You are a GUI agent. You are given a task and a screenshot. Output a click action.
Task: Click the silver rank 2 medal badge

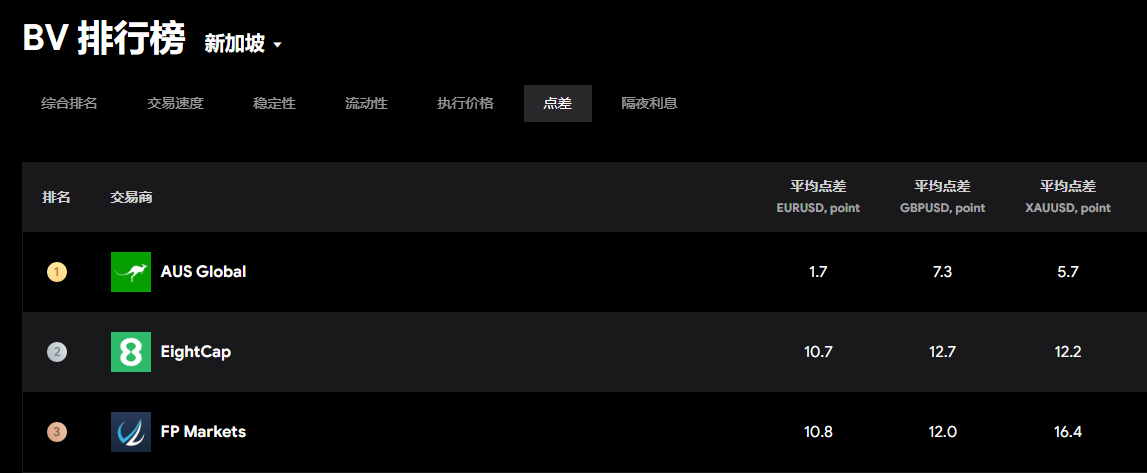pos(57,352)
